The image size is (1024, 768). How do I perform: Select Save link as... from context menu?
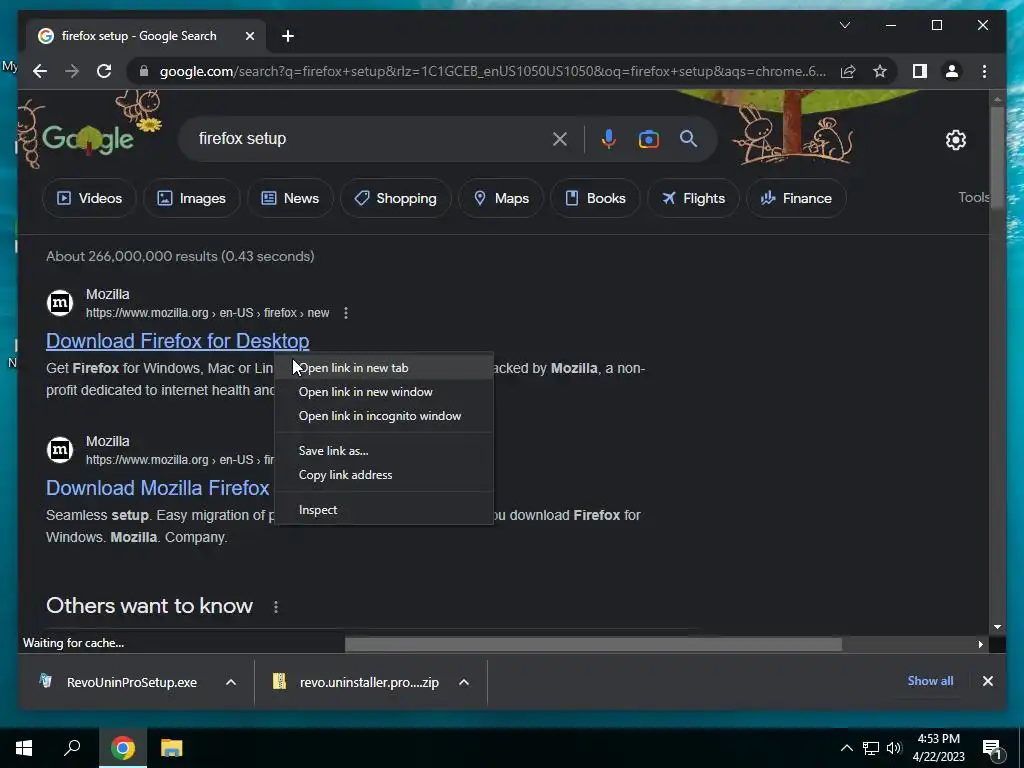point(384,451)
